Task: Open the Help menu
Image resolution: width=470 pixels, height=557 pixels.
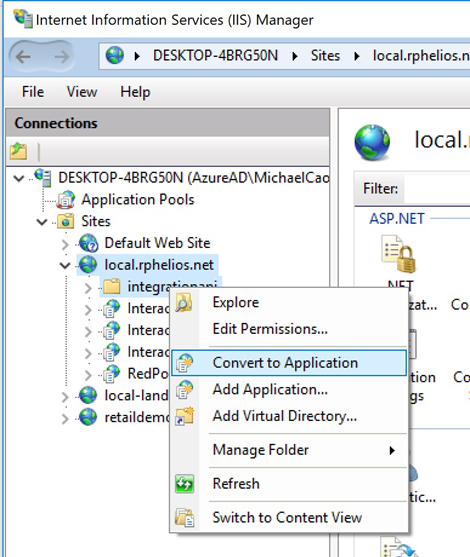Action: pos(135,92)
